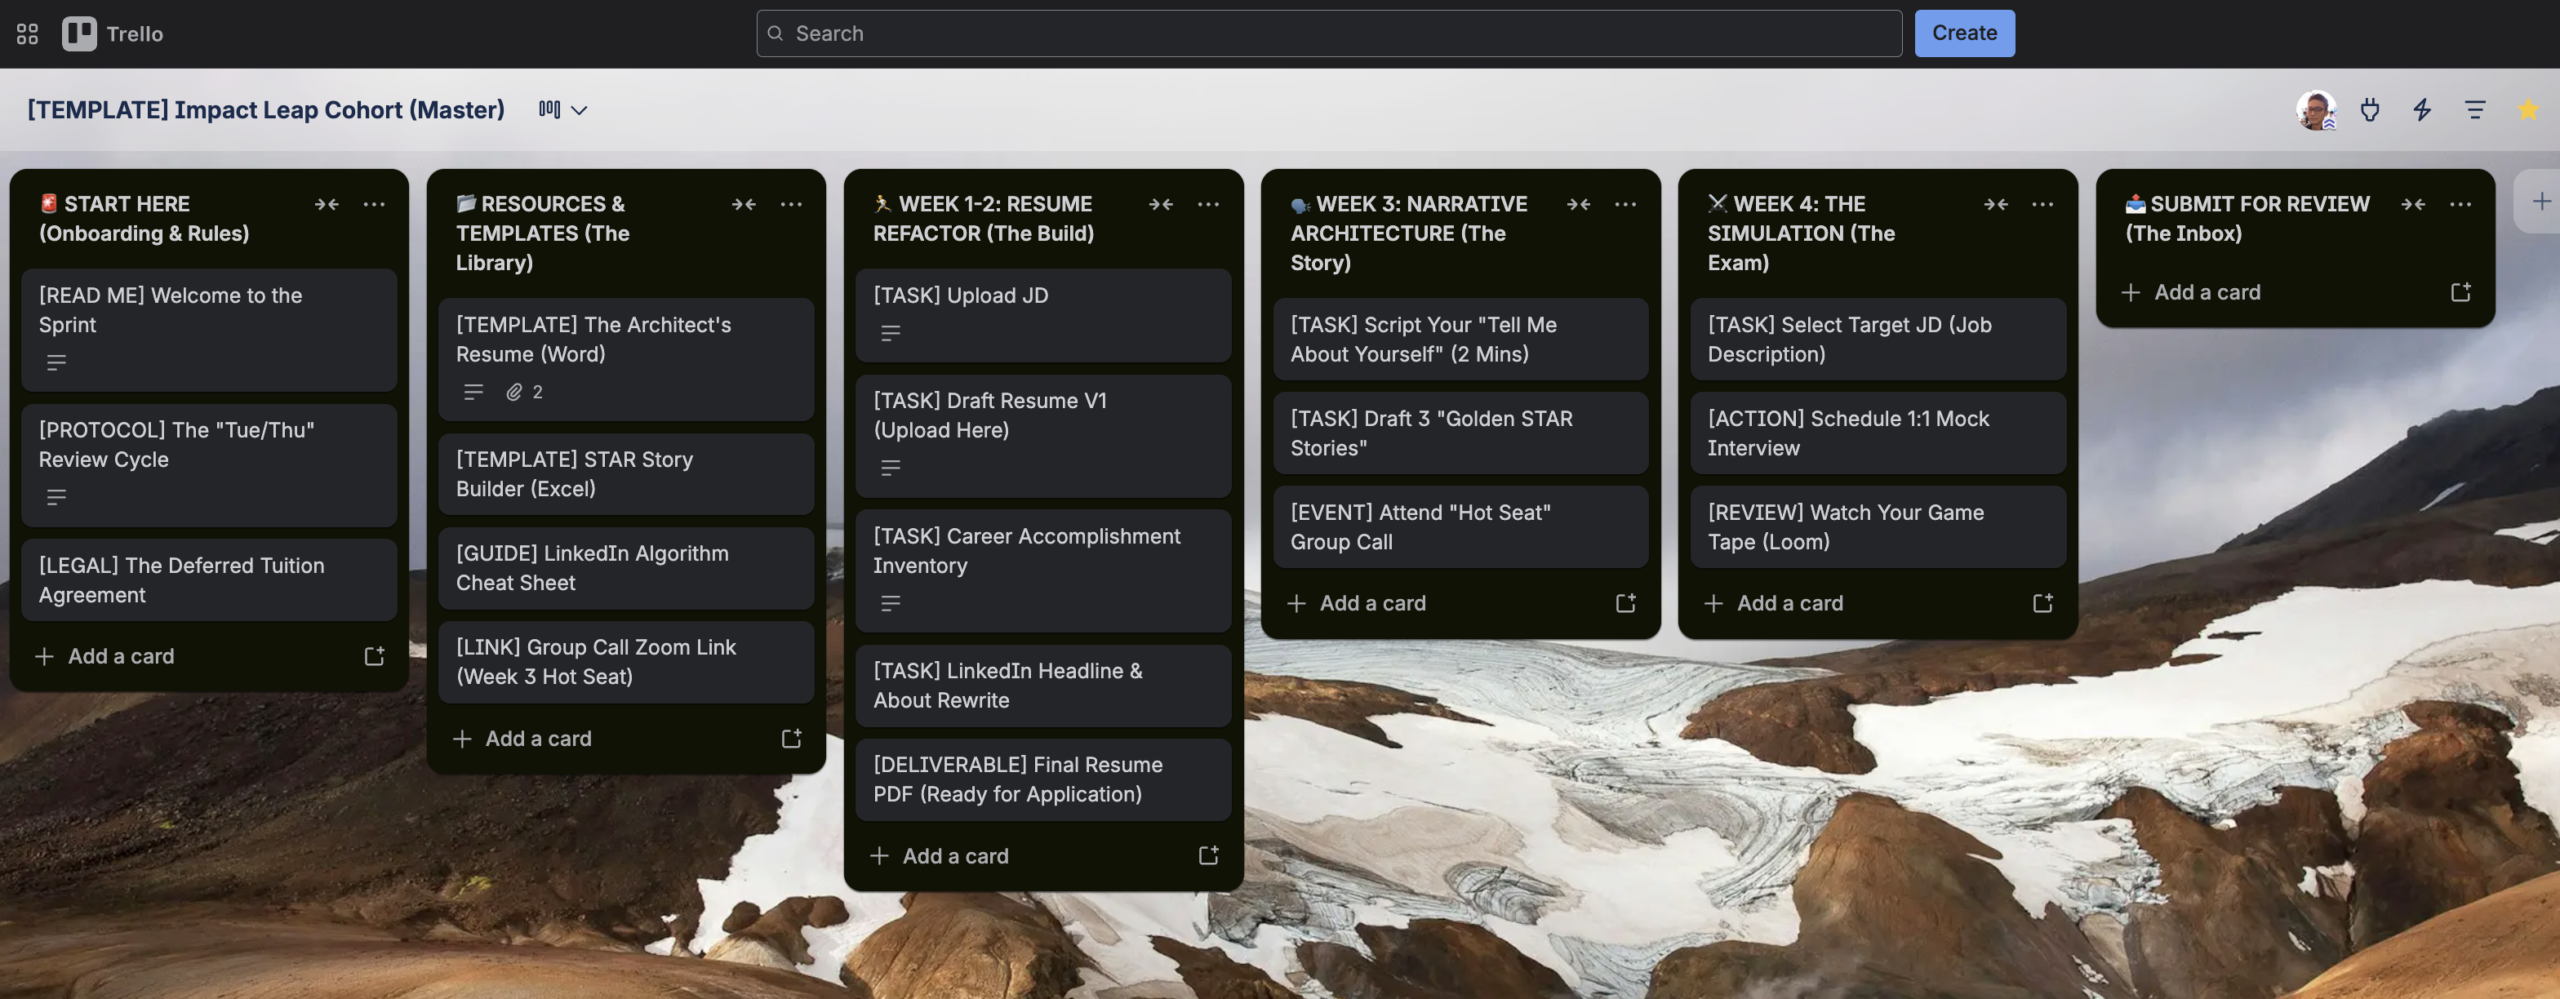
Task: Collapse the SUBMIT FOR REVIEW list
Action: (2413, 204)
